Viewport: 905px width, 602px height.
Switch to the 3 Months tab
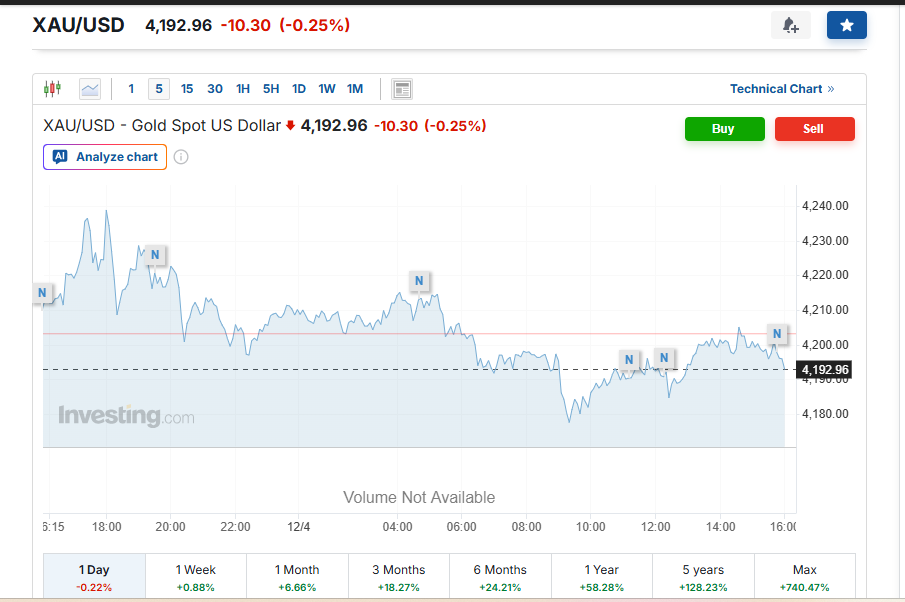[398, 577]
